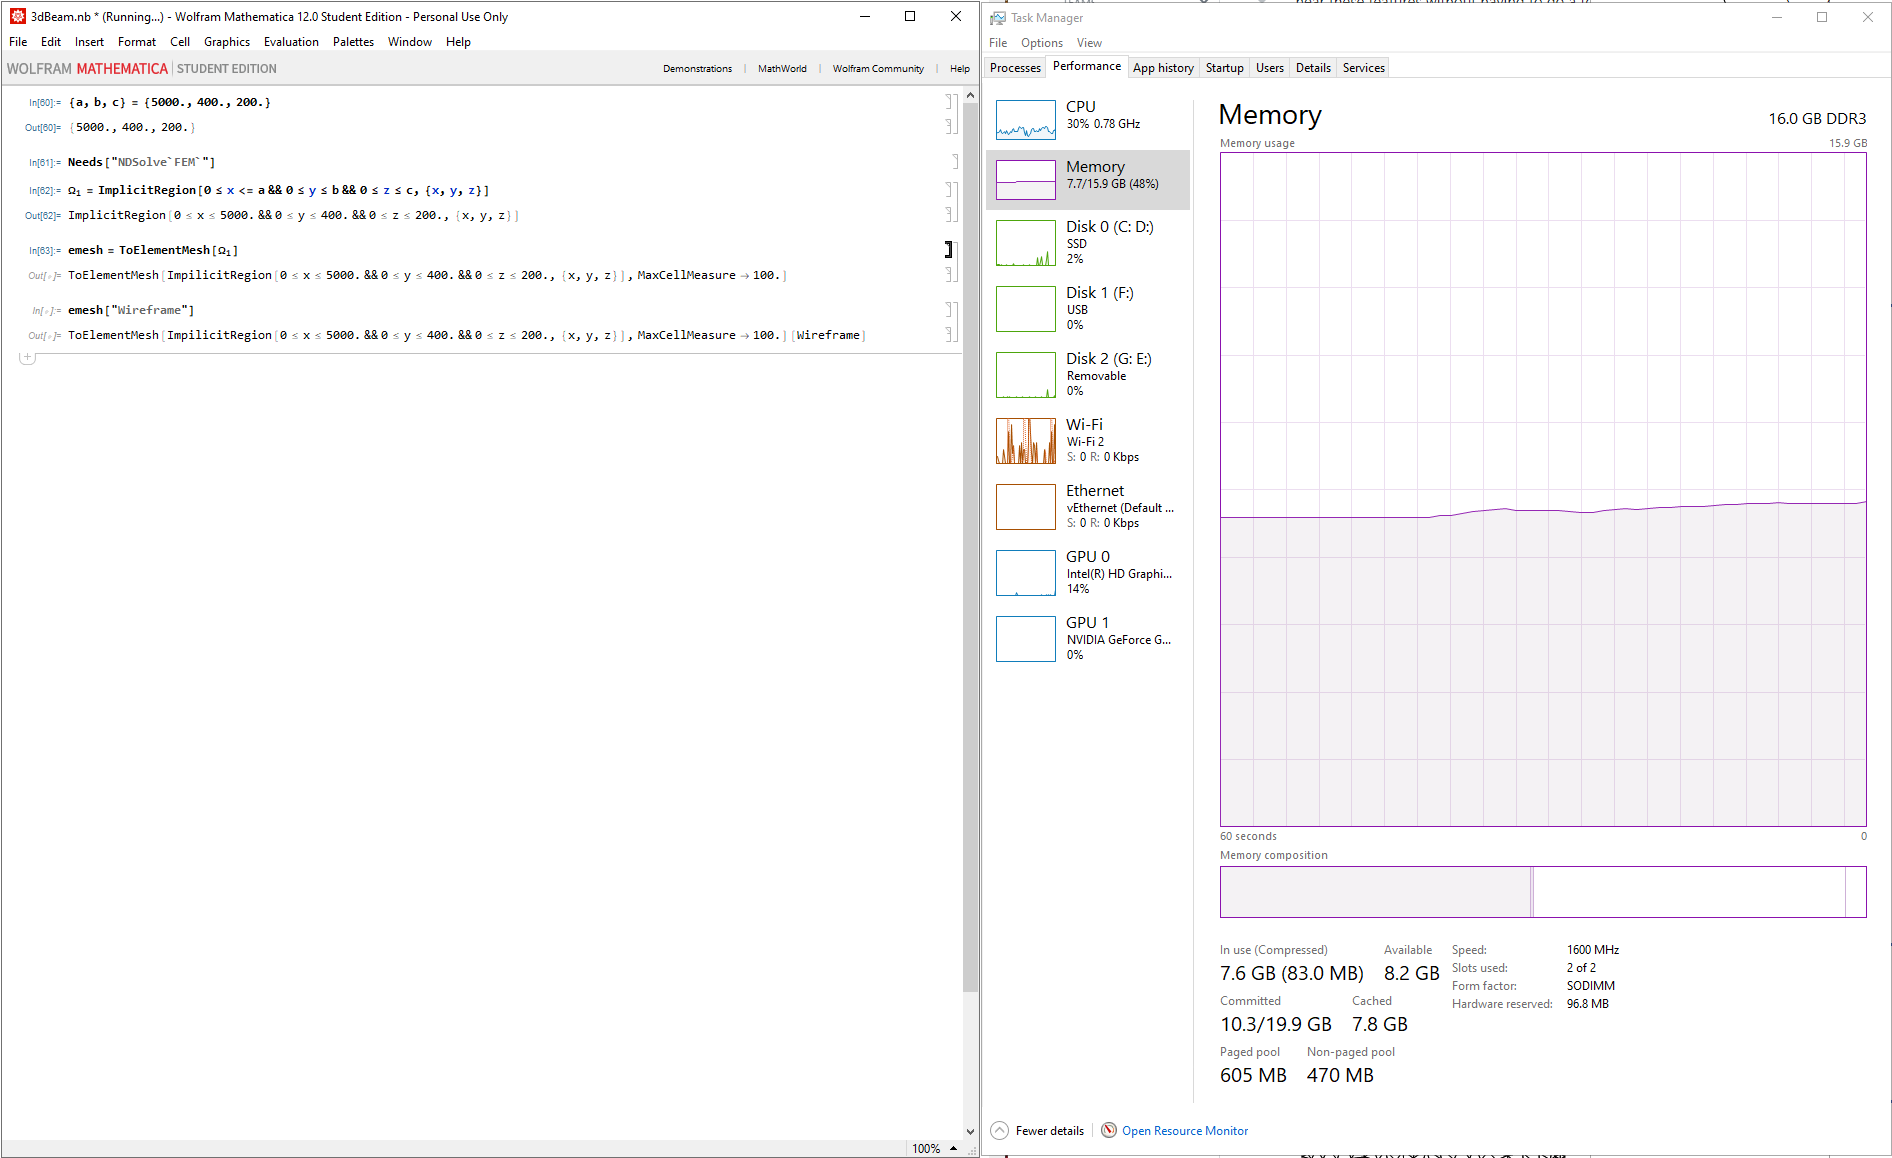This screenshot has height=1158, width=1892.
Task: Click the '16.0 GB DDR3' label
Action: click(x=1817, y=118)
